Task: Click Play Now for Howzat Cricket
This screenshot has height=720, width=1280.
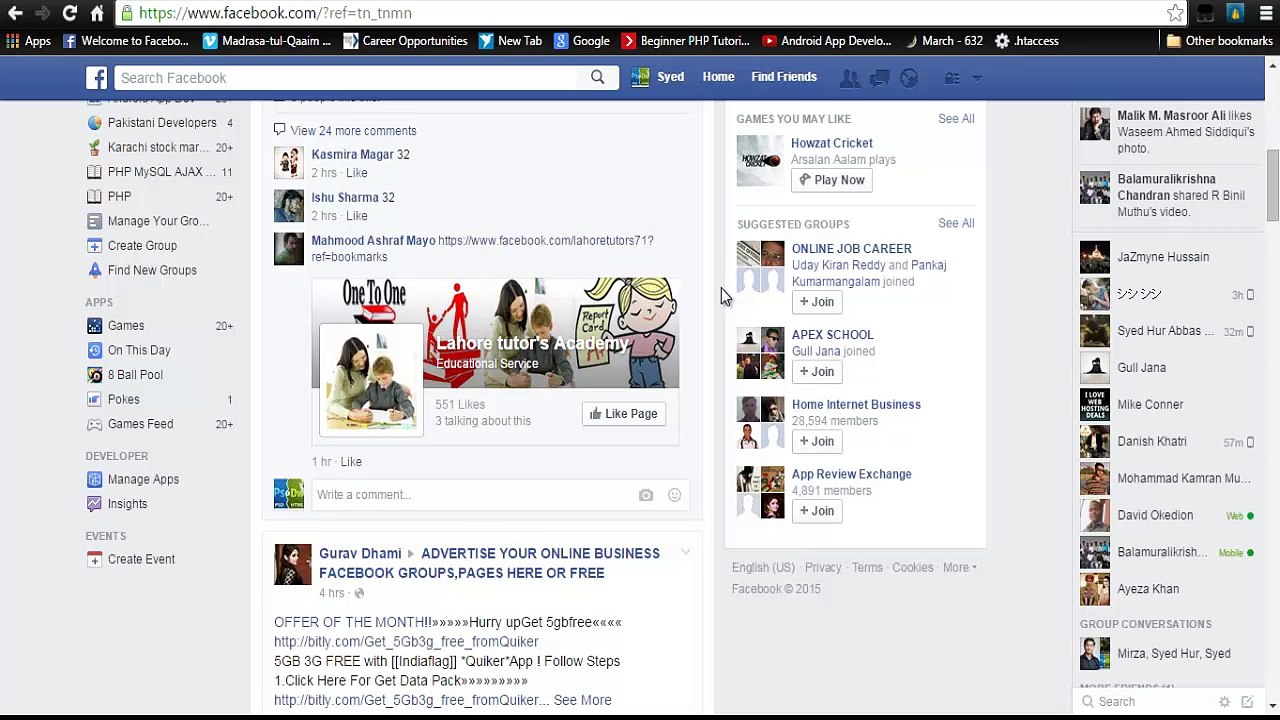Action: click(x=832, y=180)
